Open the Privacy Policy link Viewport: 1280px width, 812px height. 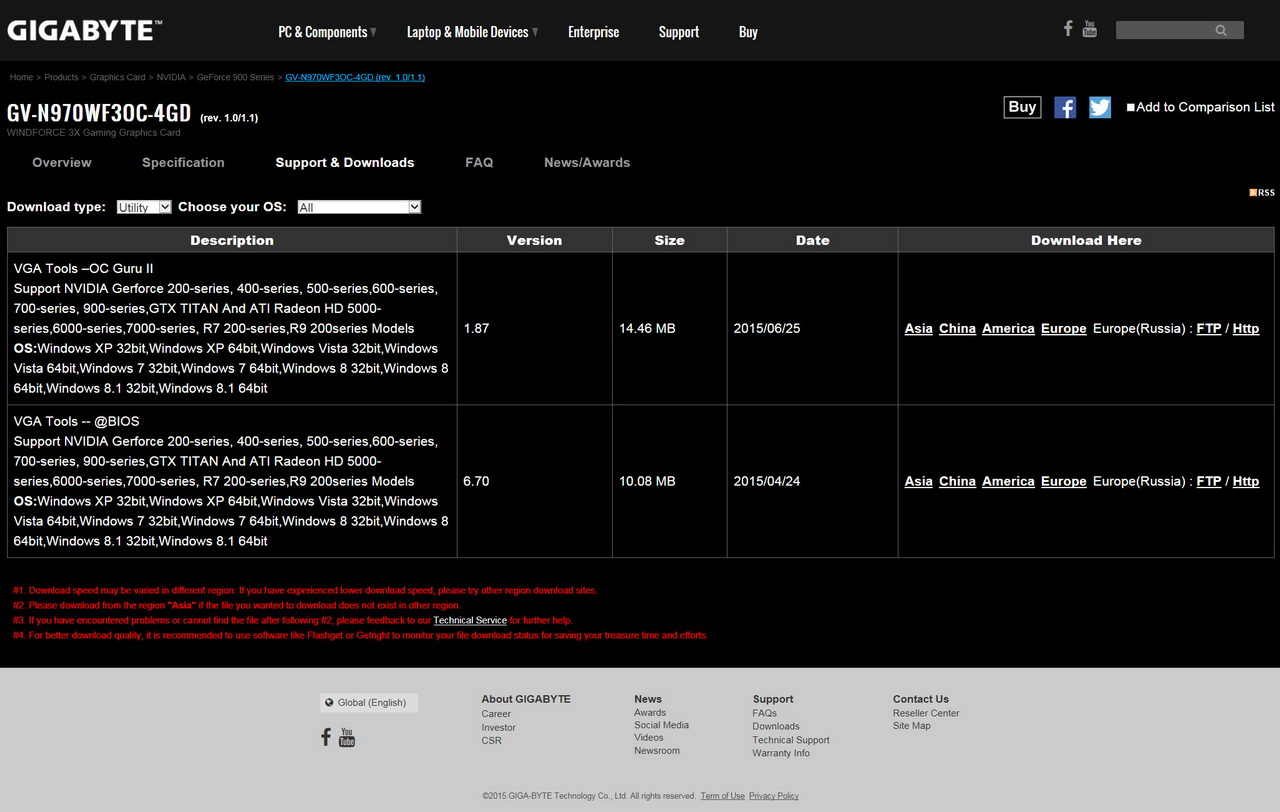(x=774, y=796)
